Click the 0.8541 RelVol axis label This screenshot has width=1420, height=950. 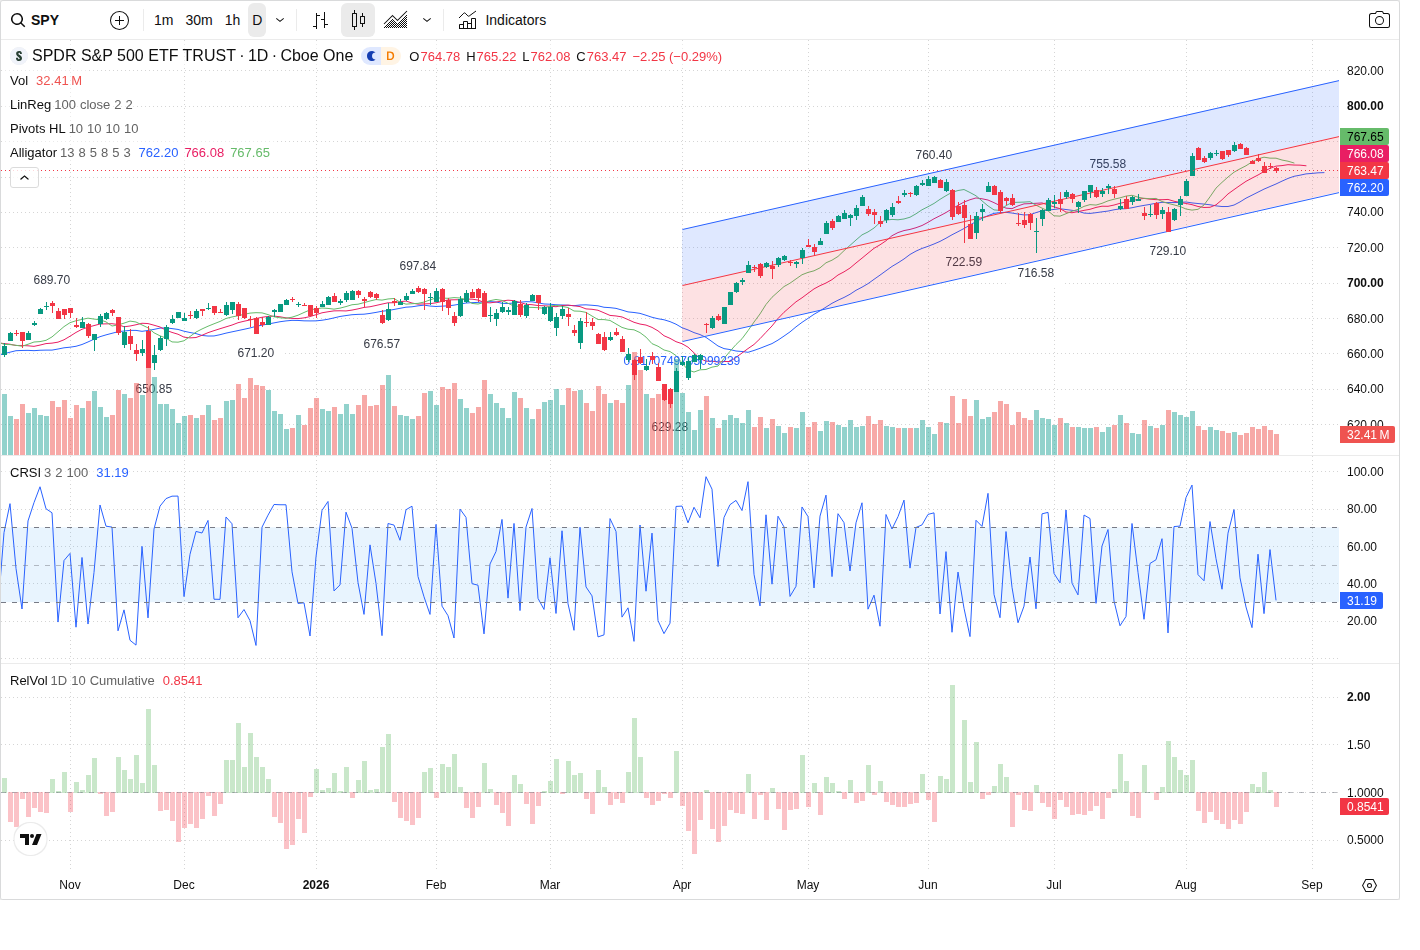[1365, 807]
